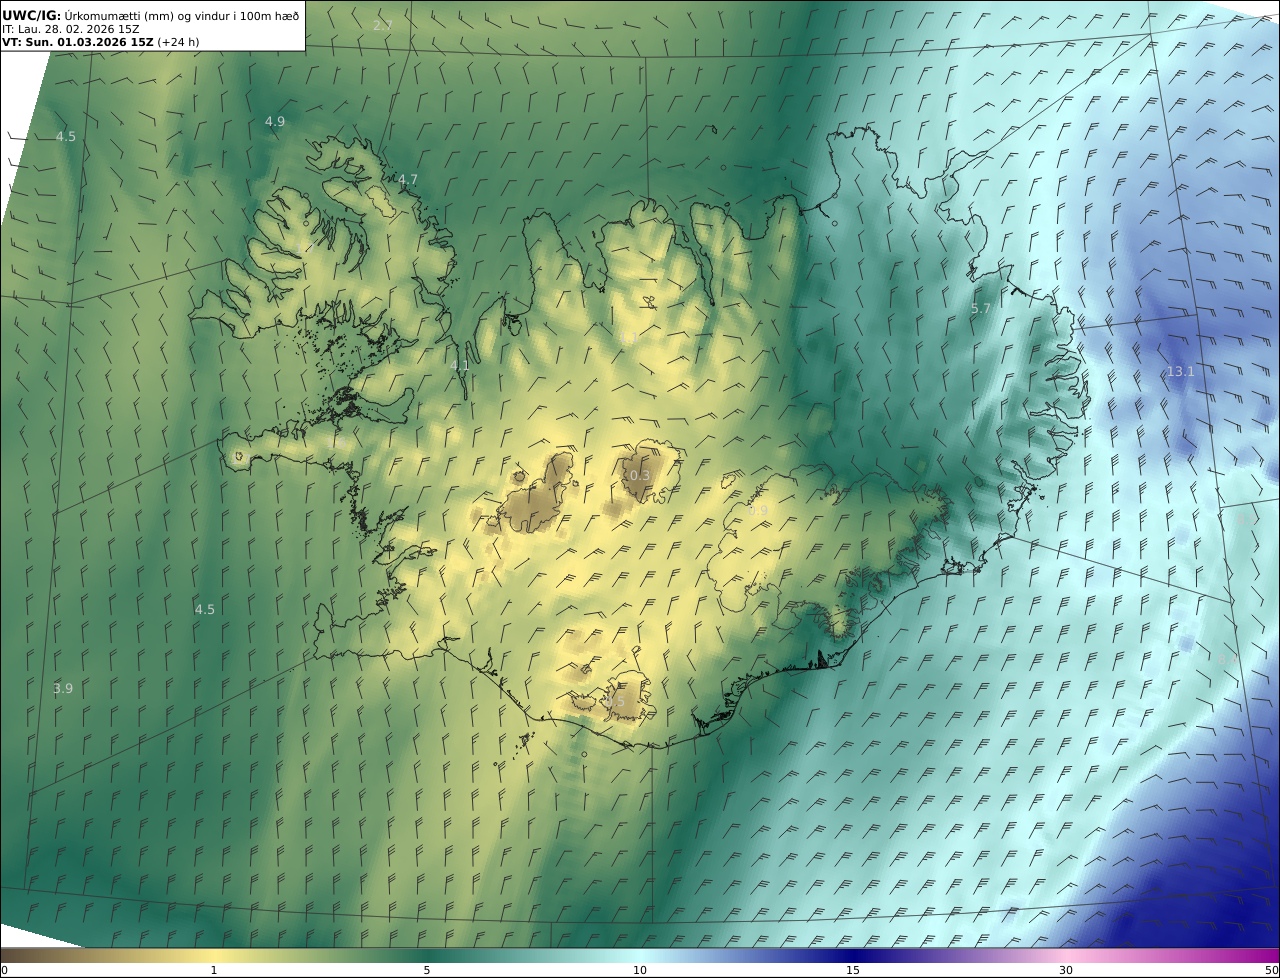
Task: Click the 5.7 value in east Iceland
Action: coord(981,309)
